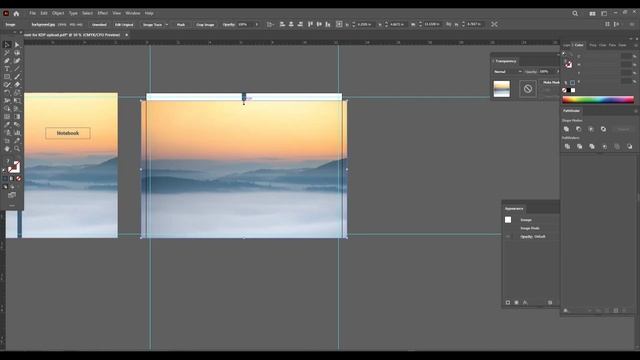Image resolution: width=640 pixels, height=360 pixels.
Task: Click the Home icon in the top bar
Action: pyautogui.click(x=16, y=13)
